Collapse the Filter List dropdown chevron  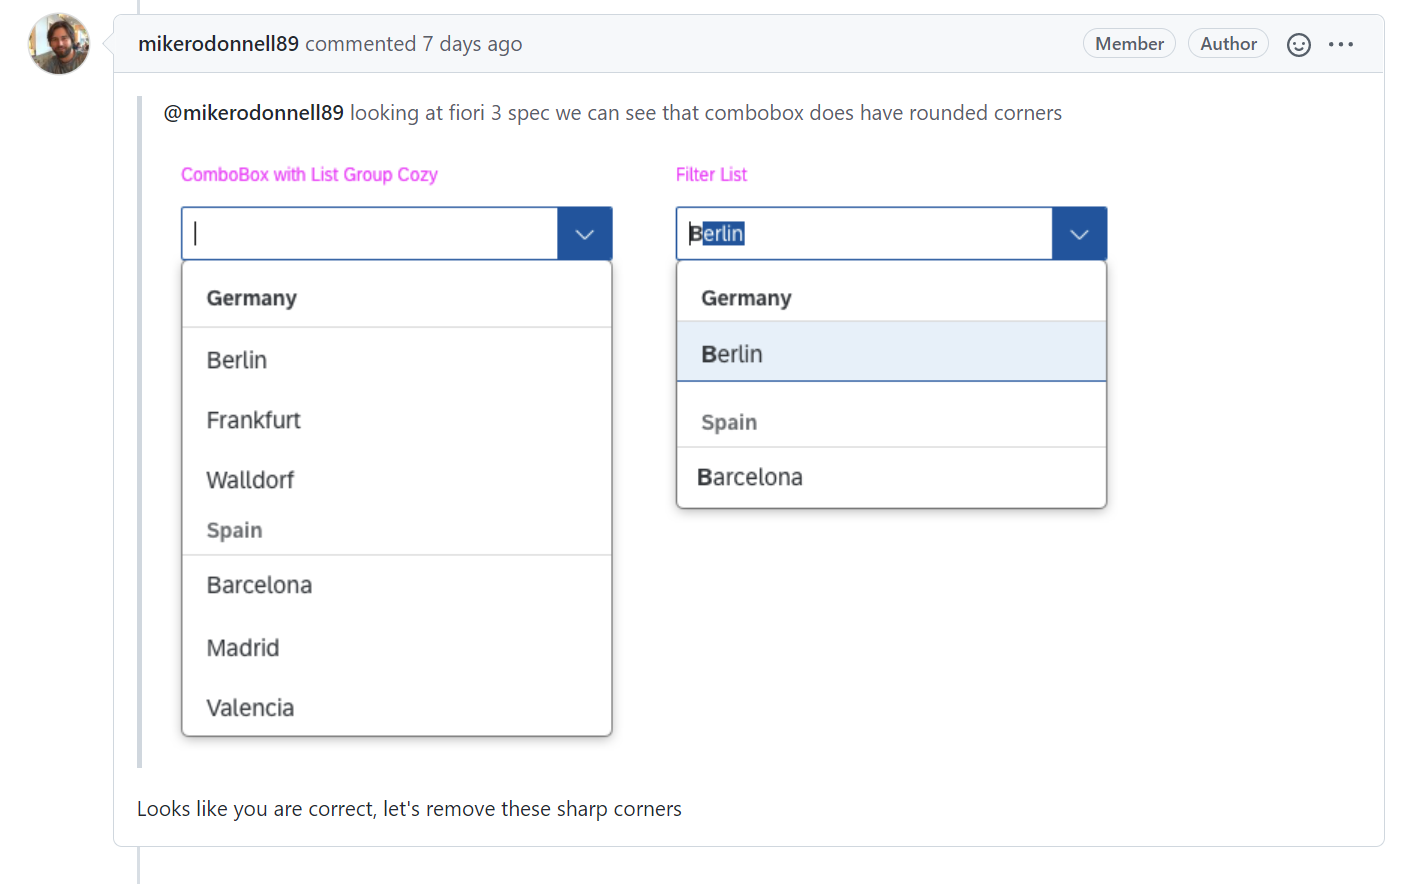pyautogui.click(x=1079, y=233)
